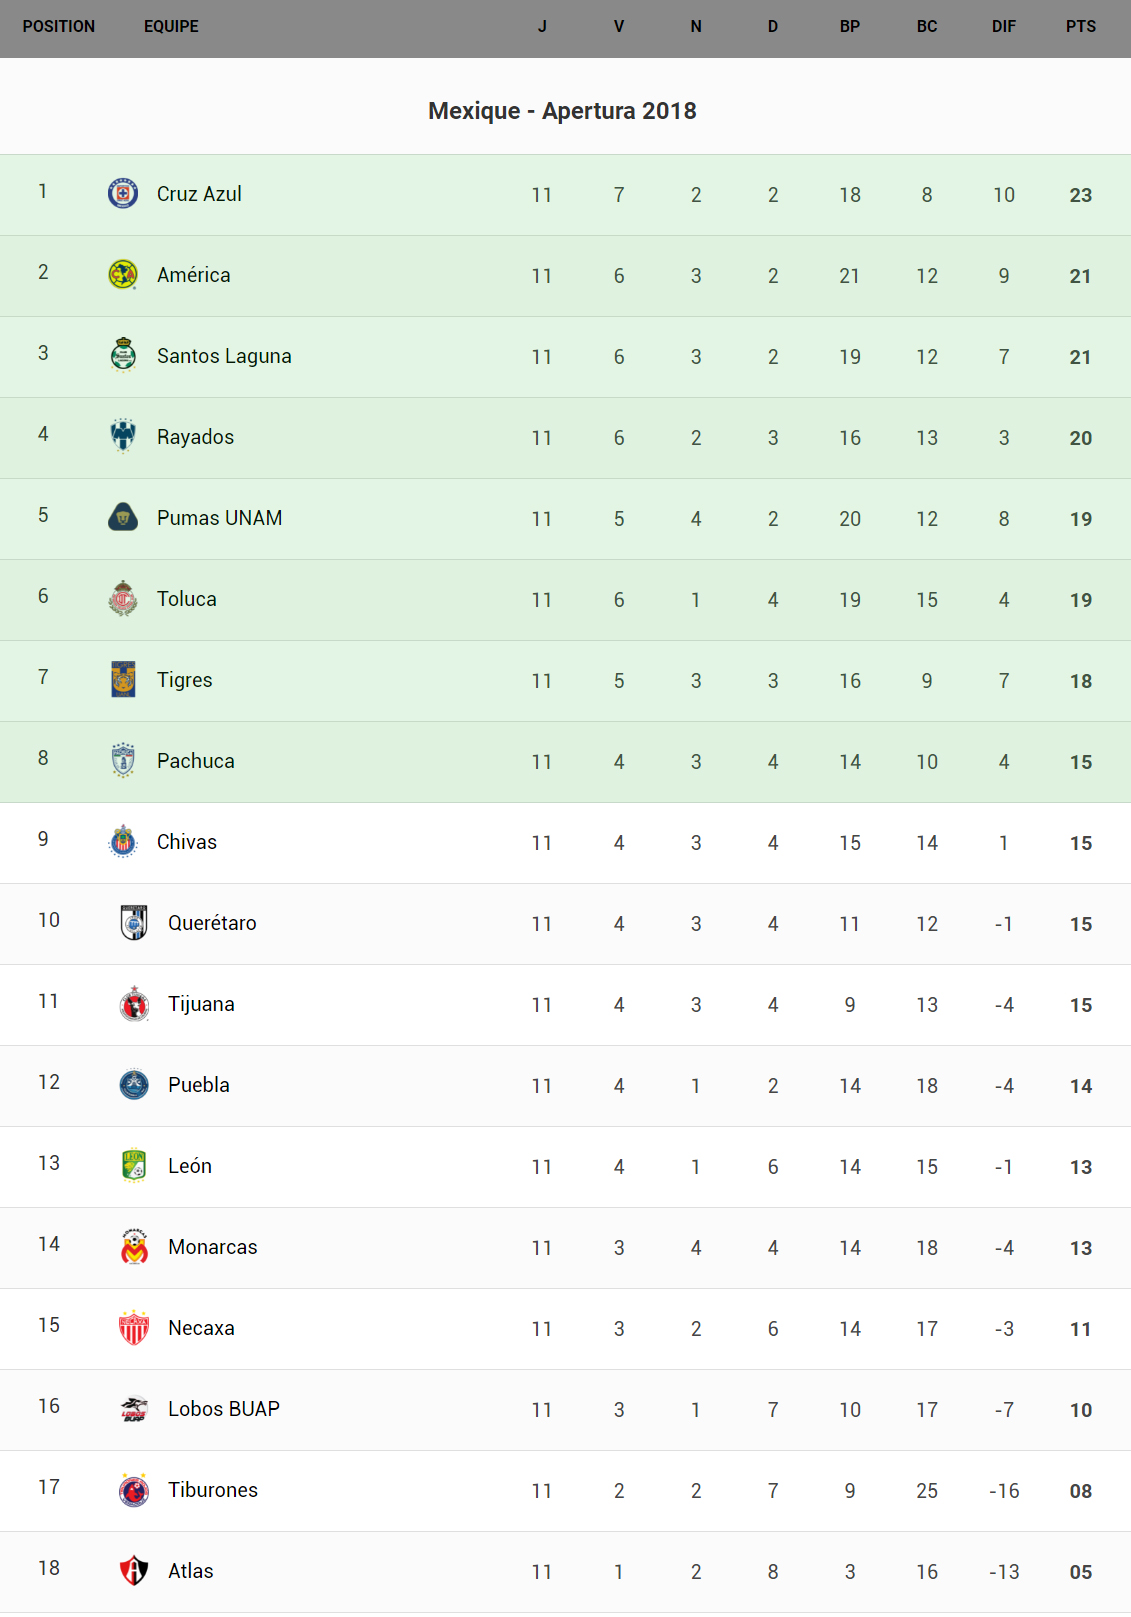The image size is (1131, 1617).
Task: Select the DIF column header
Action: tap(1003, 27)
